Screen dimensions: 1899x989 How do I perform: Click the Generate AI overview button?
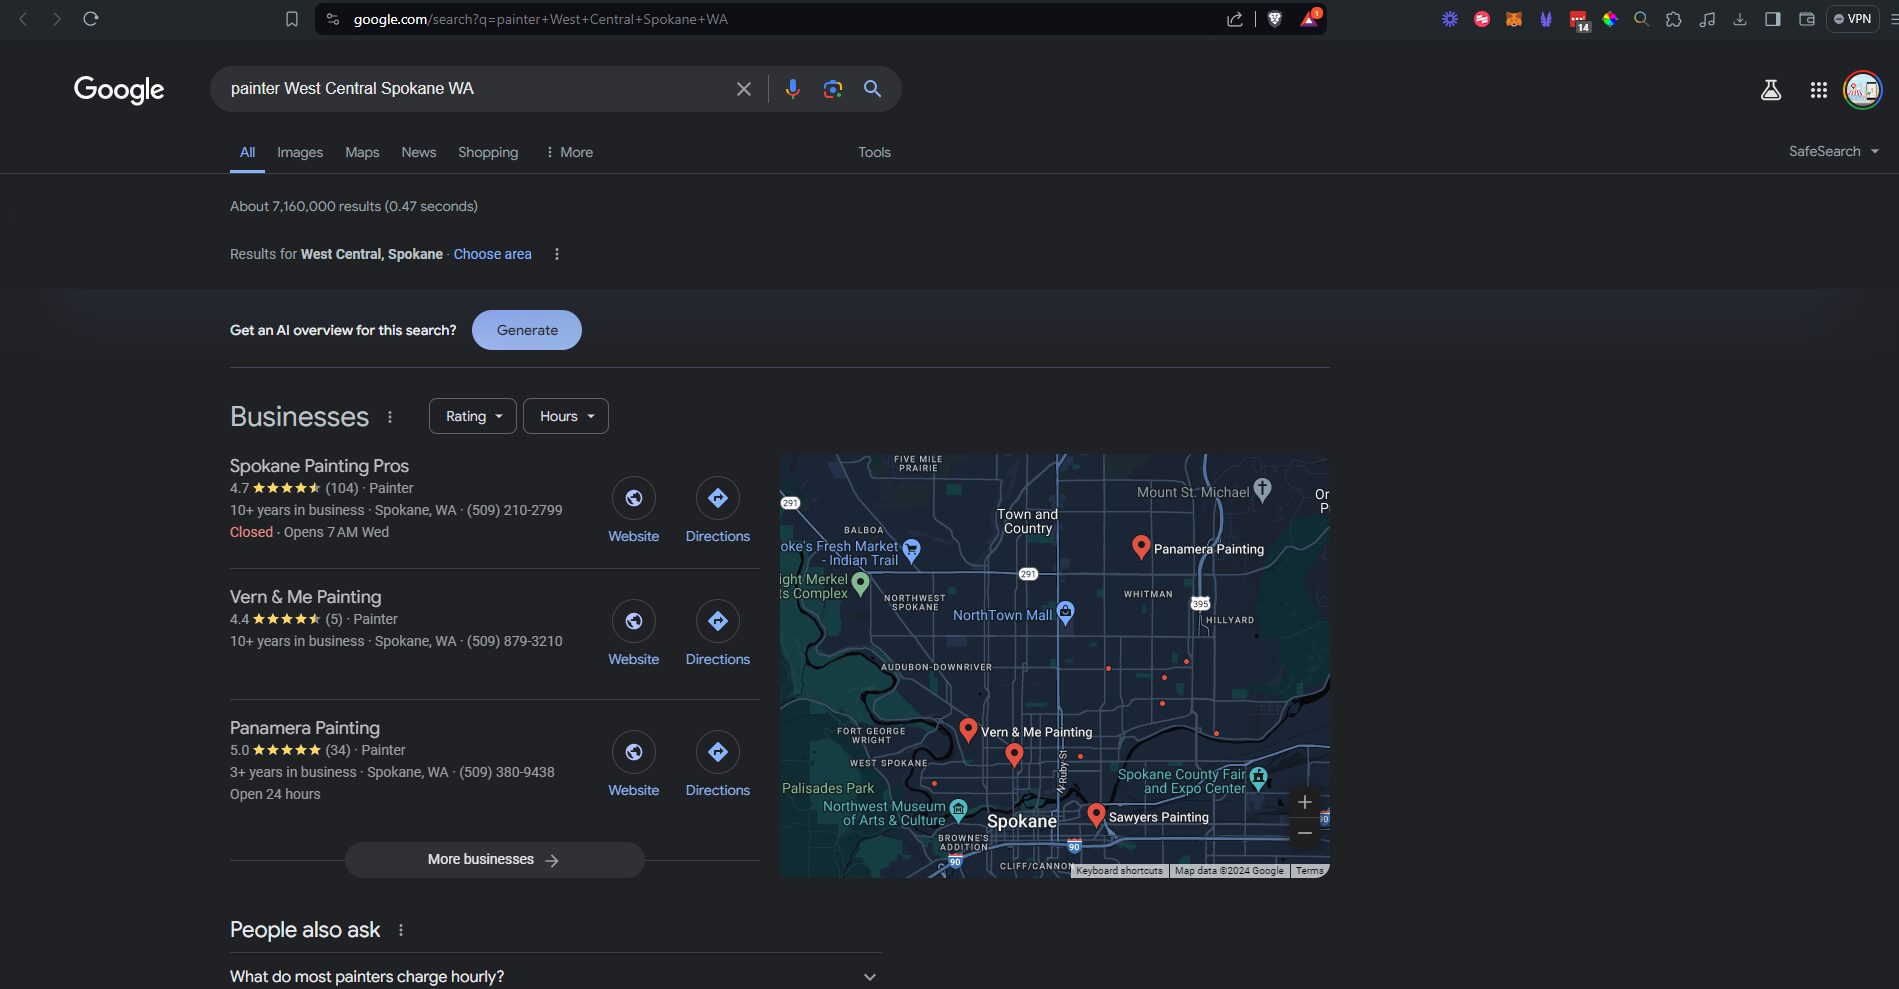[x=527, y=330]
